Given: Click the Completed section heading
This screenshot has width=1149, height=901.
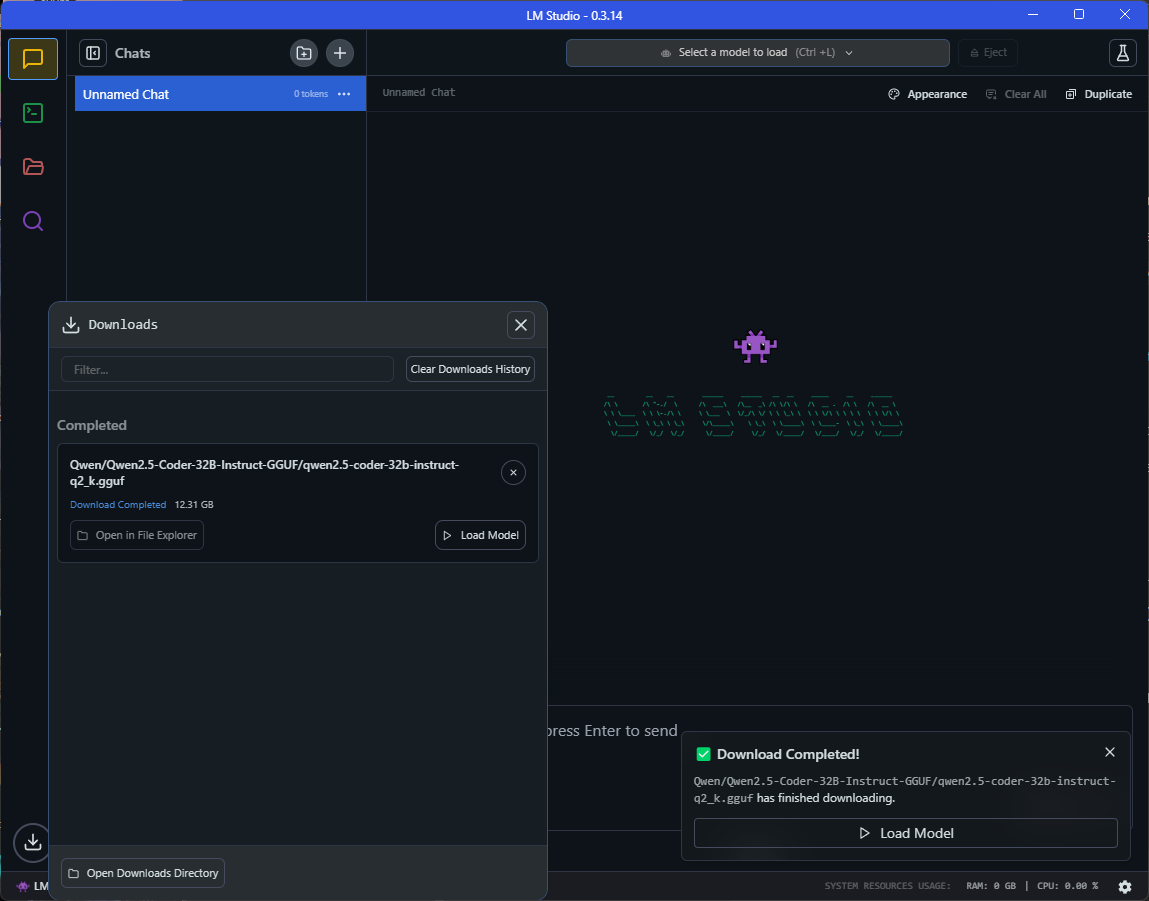Looking at the screenshot, I should (92, 426).
